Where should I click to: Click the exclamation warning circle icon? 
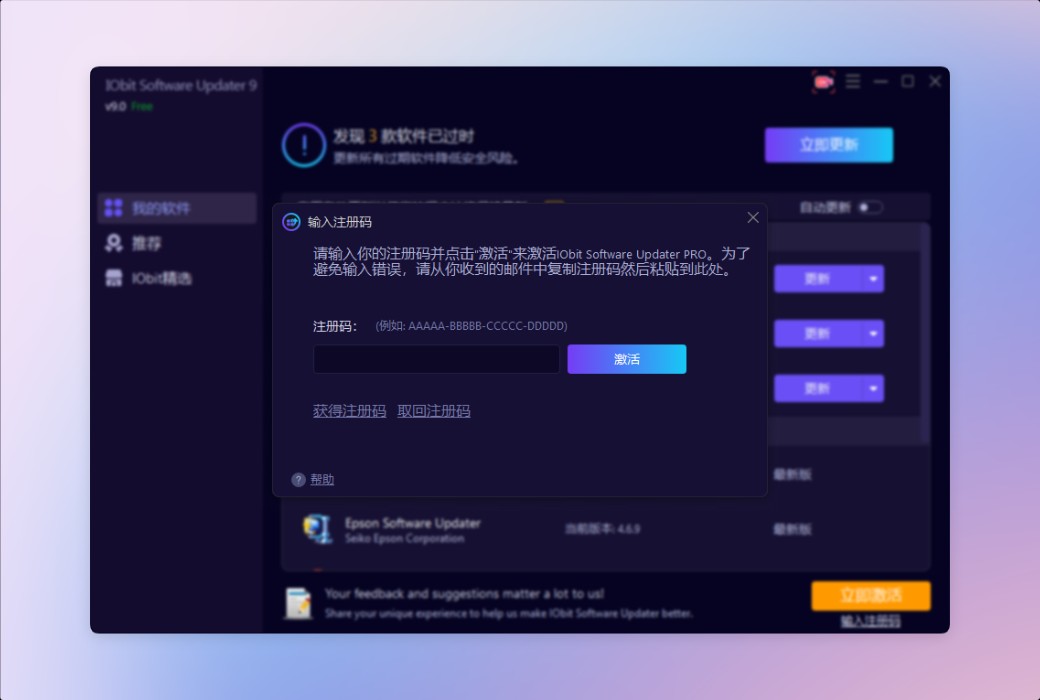point(304,145)
